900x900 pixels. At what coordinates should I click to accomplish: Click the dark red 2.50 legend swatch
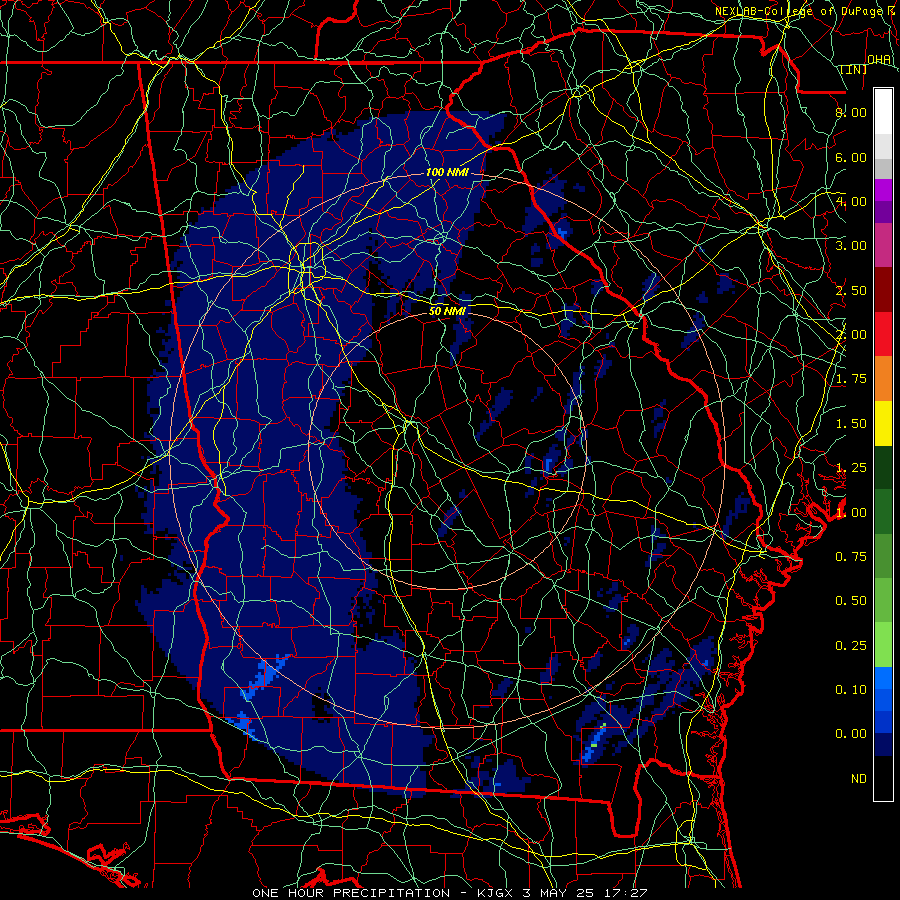(883, 290)
